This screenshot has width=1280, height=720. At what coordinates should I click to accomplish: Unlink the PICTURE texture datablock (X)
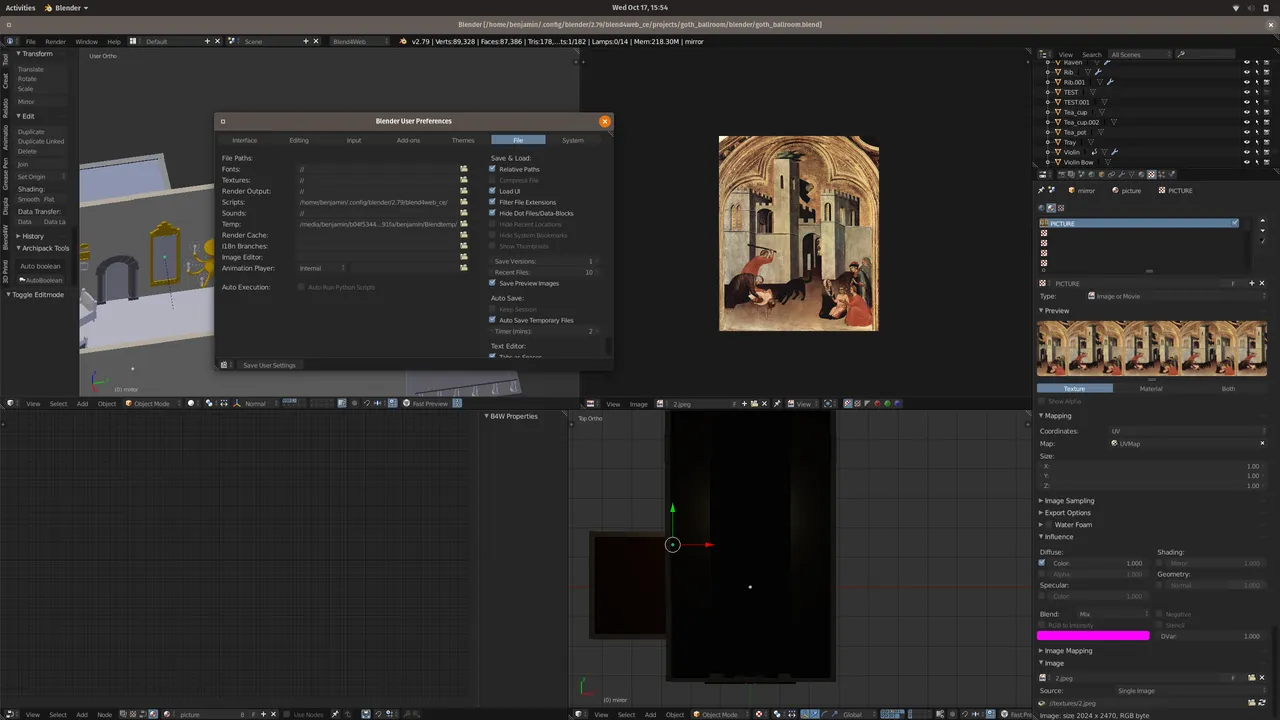(1263, 283)
